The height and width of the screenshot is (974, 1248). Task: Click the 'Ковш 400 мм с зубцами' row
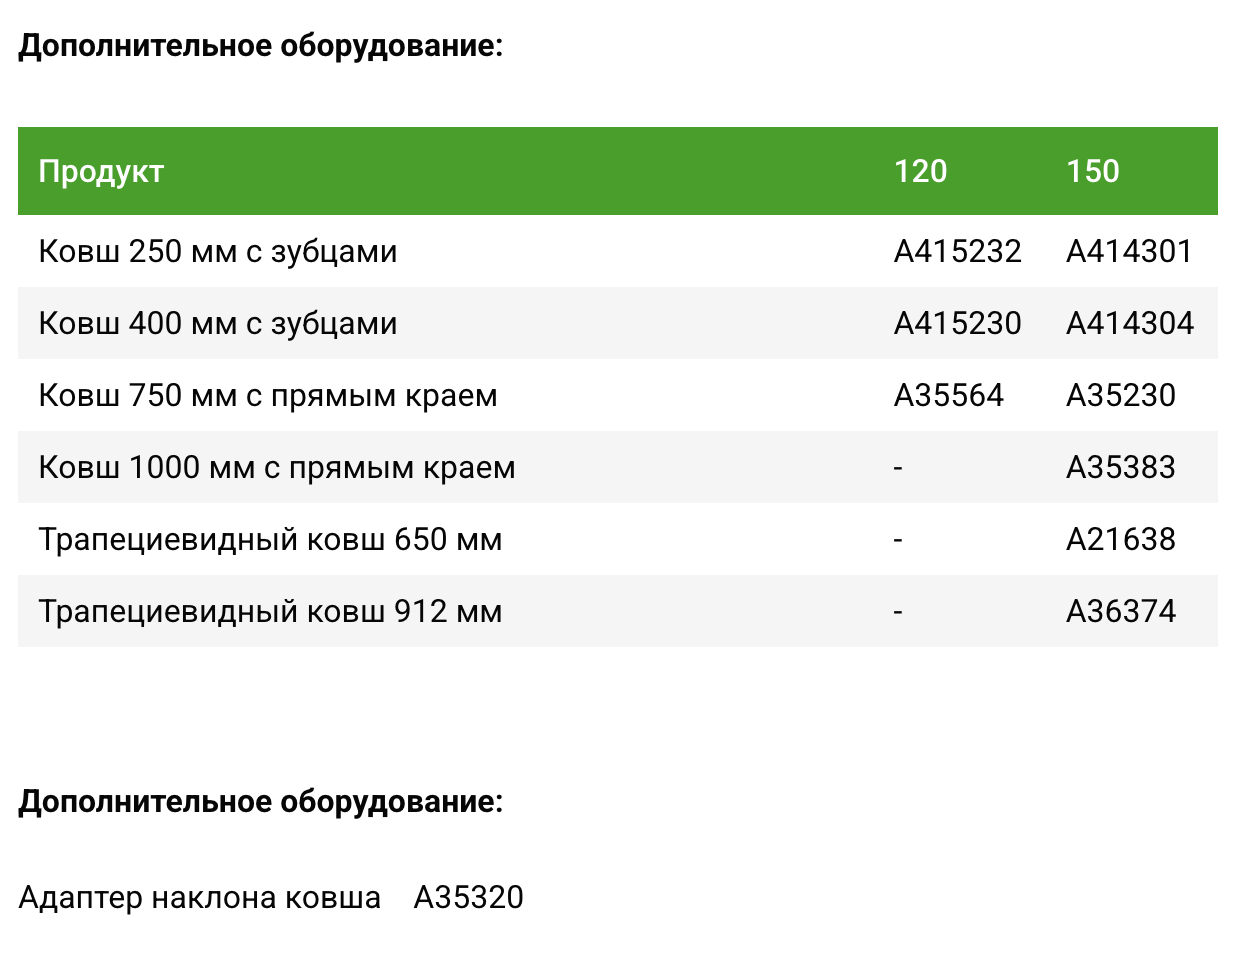coord(218,323)
